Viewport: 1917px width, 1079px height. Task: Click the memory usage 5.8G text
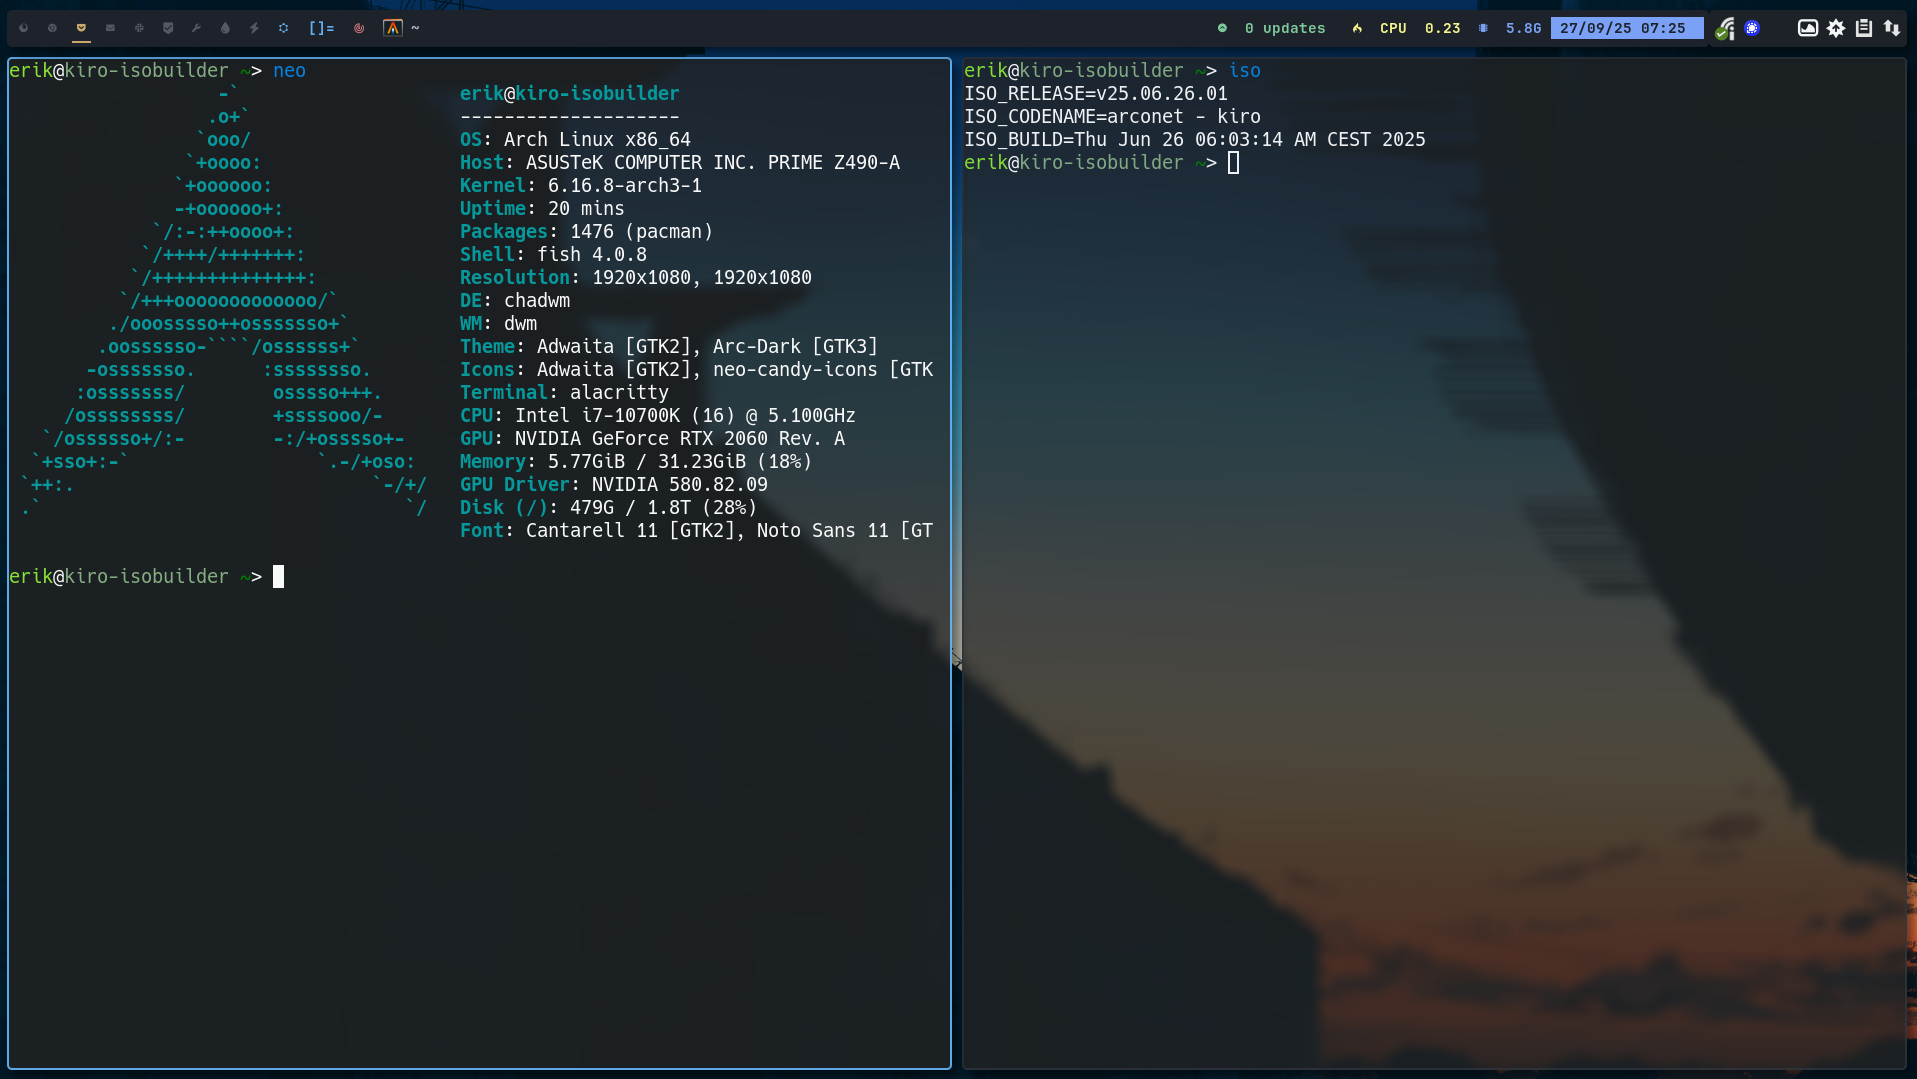tap(1523, 28)
